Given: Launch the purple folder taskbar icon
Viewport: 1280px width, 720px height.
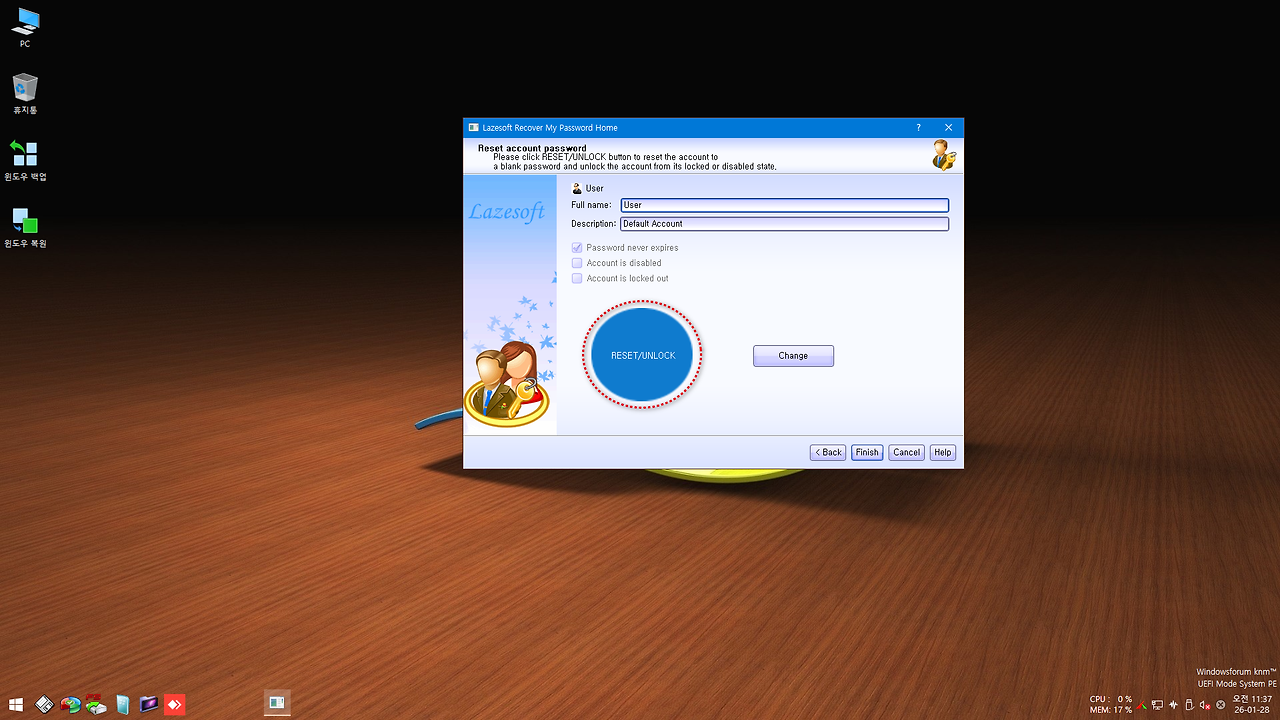Looking at the screenshot, I should tap(149, 704).
